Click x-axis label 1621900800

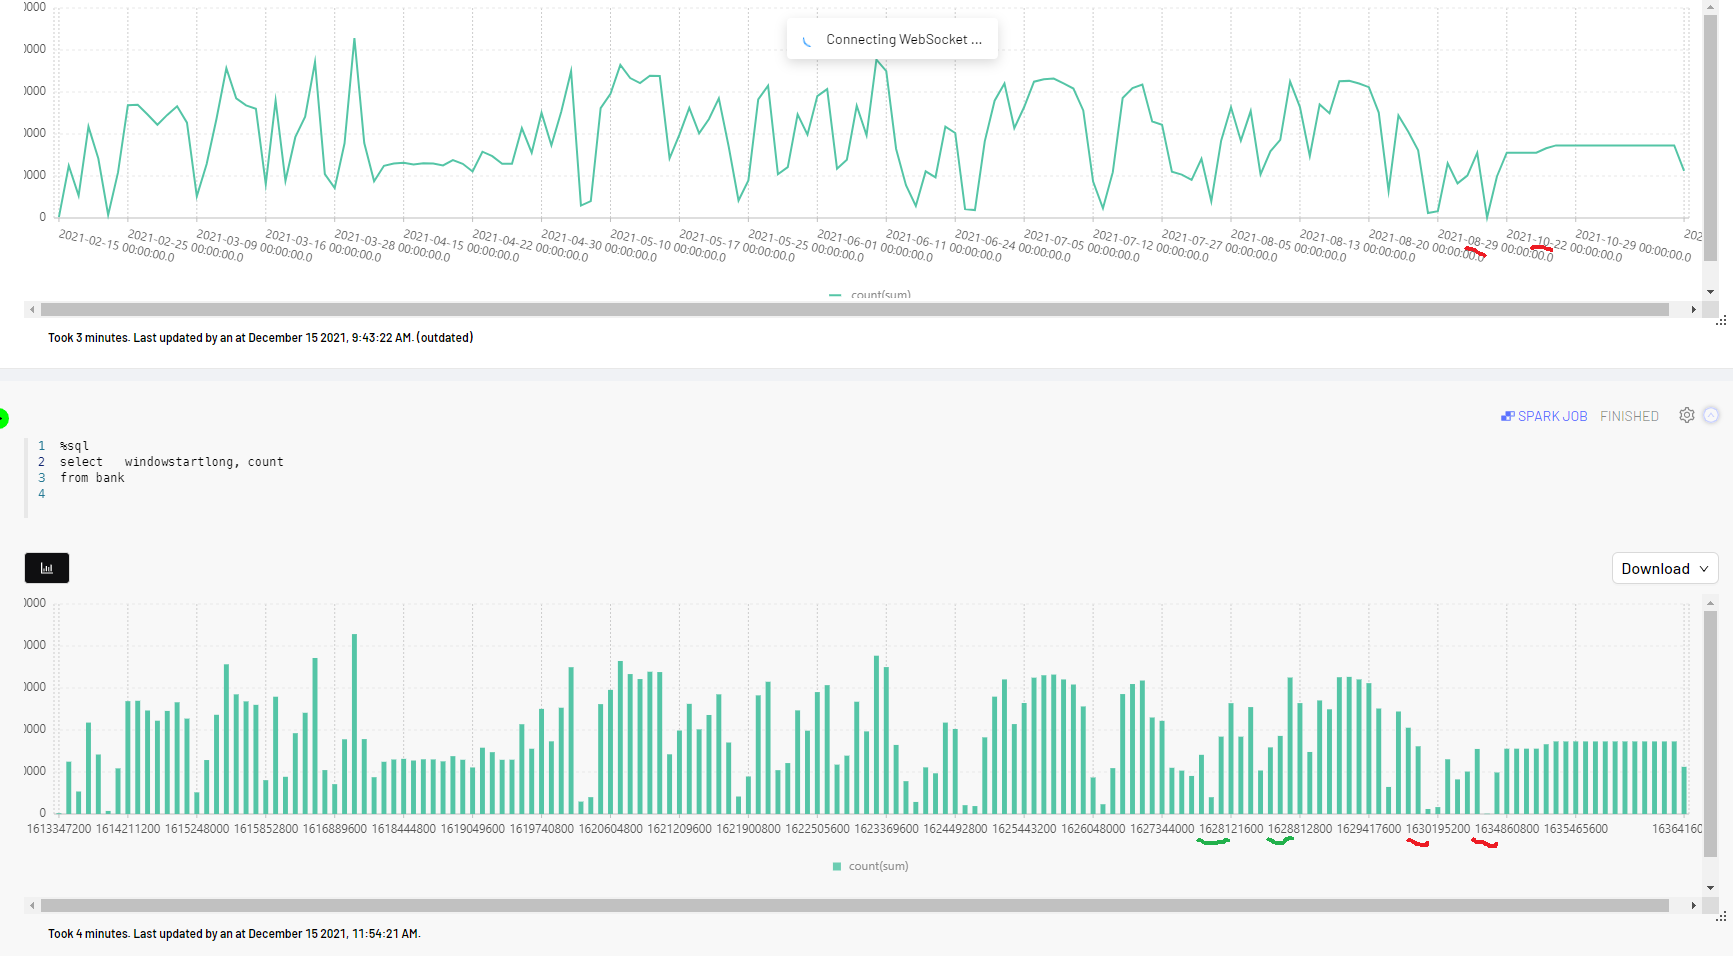coord(749,829)
